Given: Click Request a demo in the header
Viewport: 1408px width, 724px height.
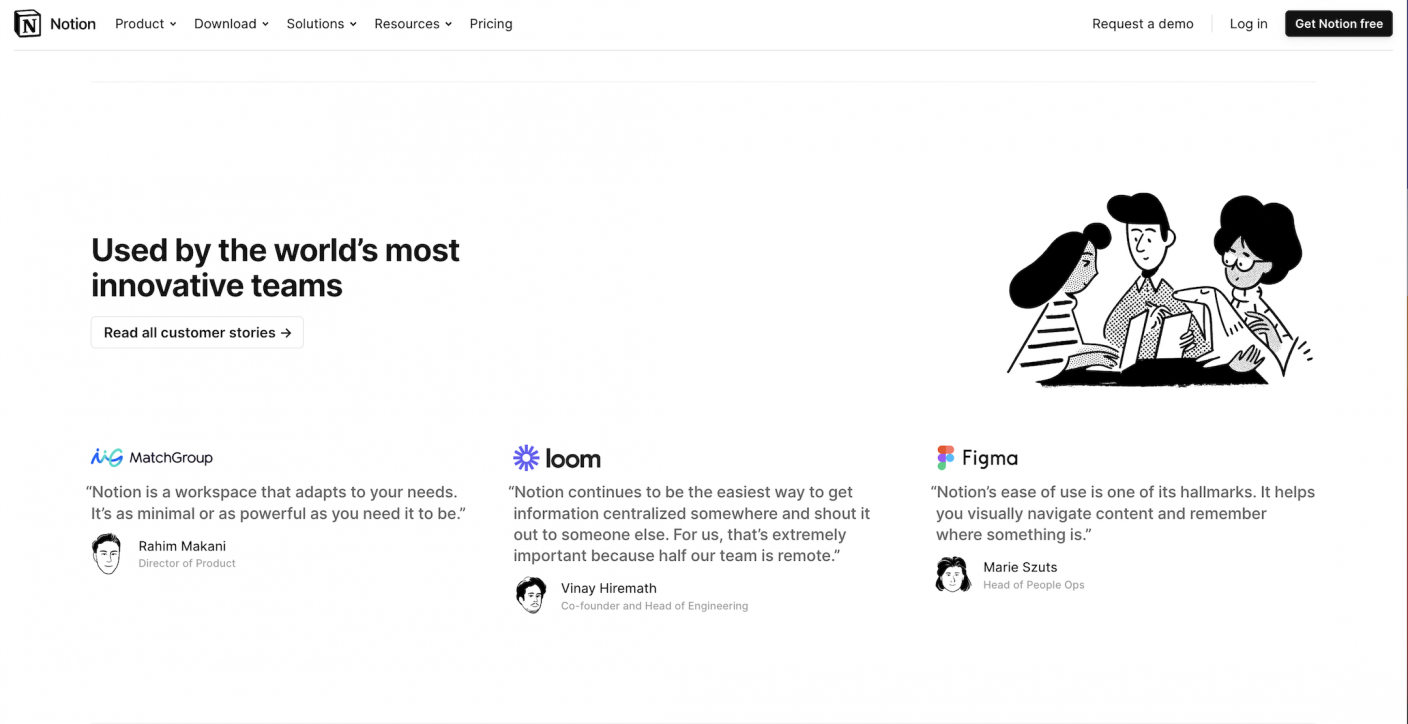Looking at the screenshot, I should click(x=1142, y=23).
